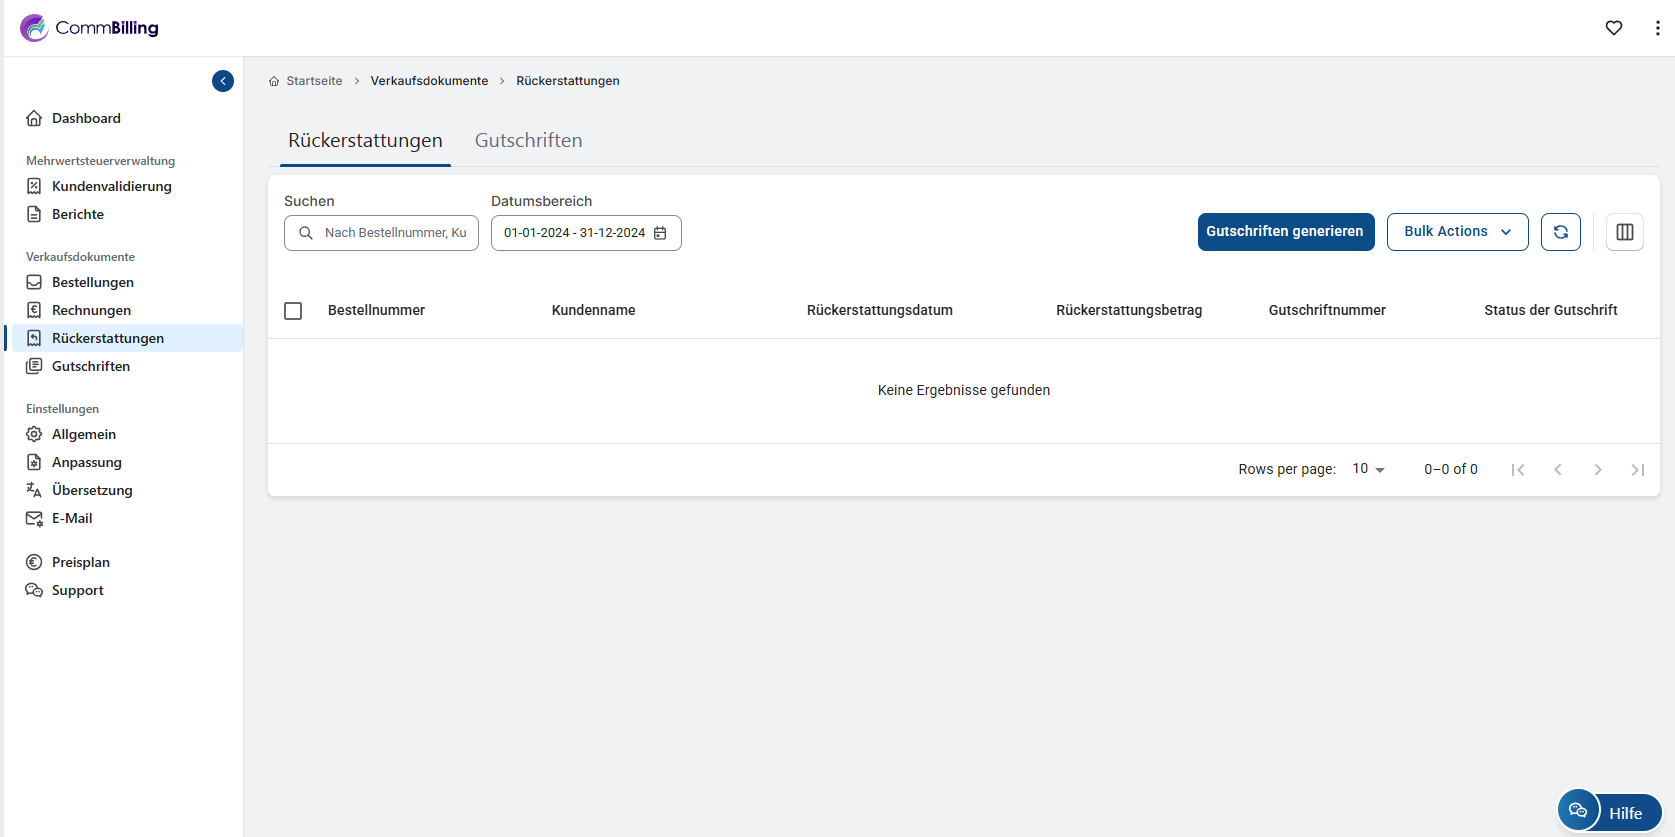
Task: Open the Datumsbereich date range picker
Action: (x=575, y=233)
